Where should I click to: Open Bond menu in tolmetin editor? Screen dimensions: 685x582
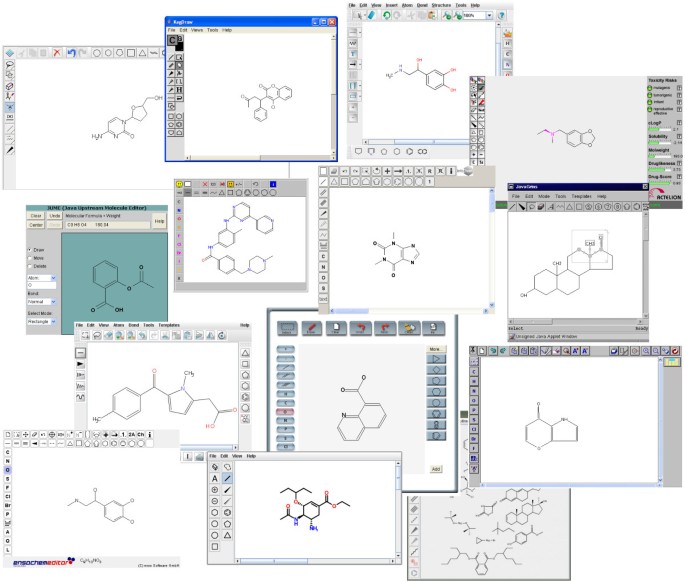(x=134, y=325)
